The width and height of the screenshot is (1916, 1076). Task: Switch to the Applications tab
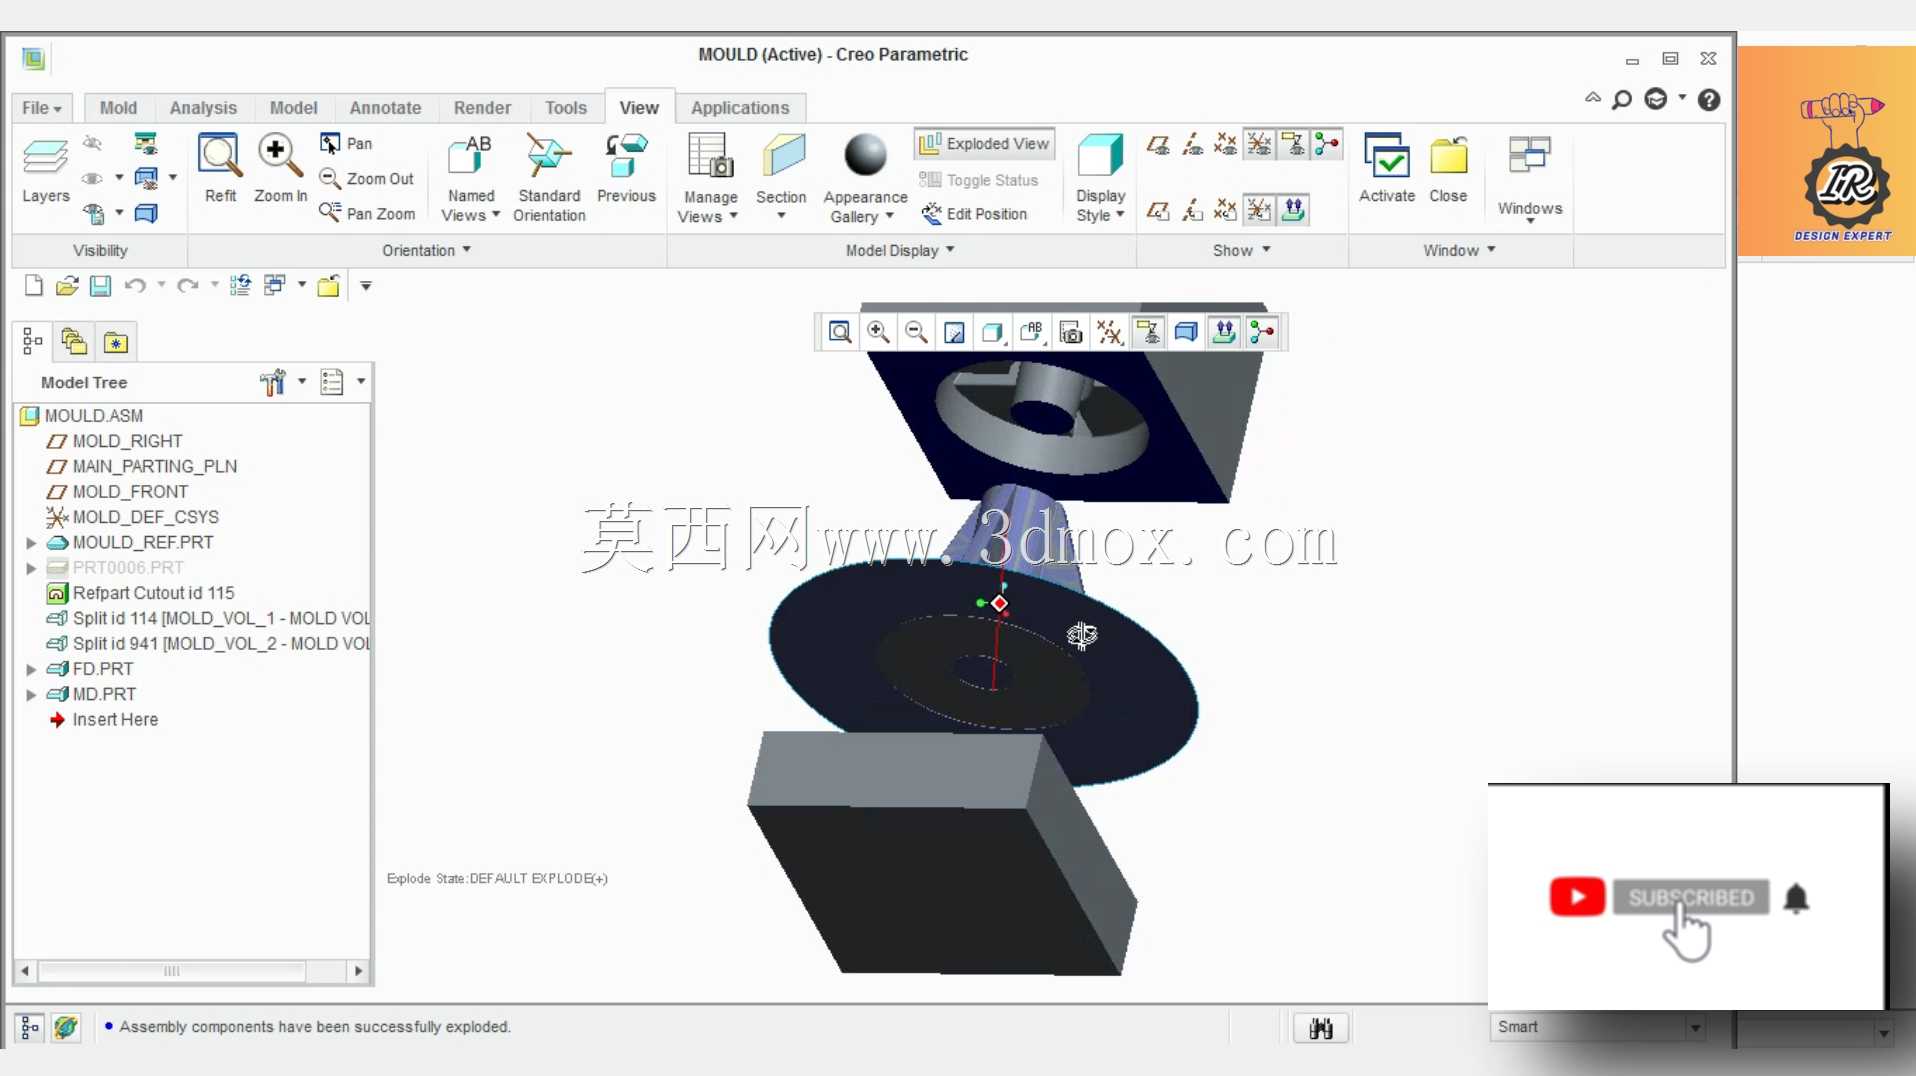[740, 108]
